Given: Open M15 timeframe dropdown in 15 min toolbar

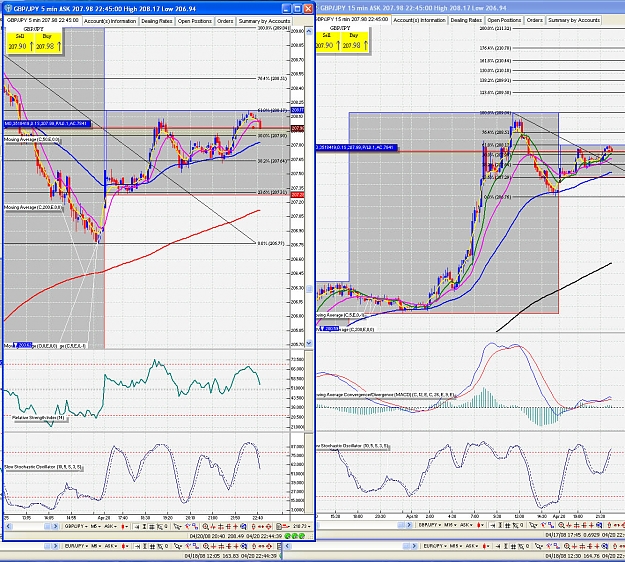Looking at the screenshot, I should [x=450, y=525].
